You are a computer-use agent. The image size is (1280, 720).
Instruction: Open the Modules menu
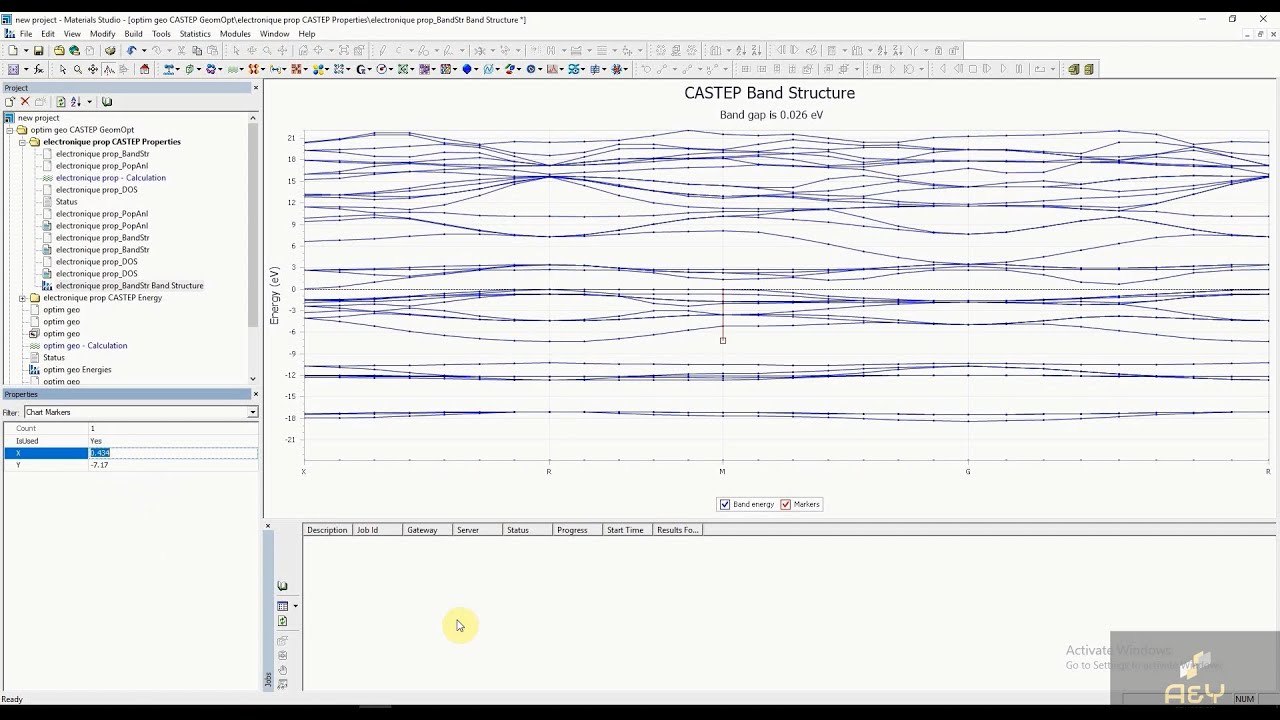click(x=235, y=34)
